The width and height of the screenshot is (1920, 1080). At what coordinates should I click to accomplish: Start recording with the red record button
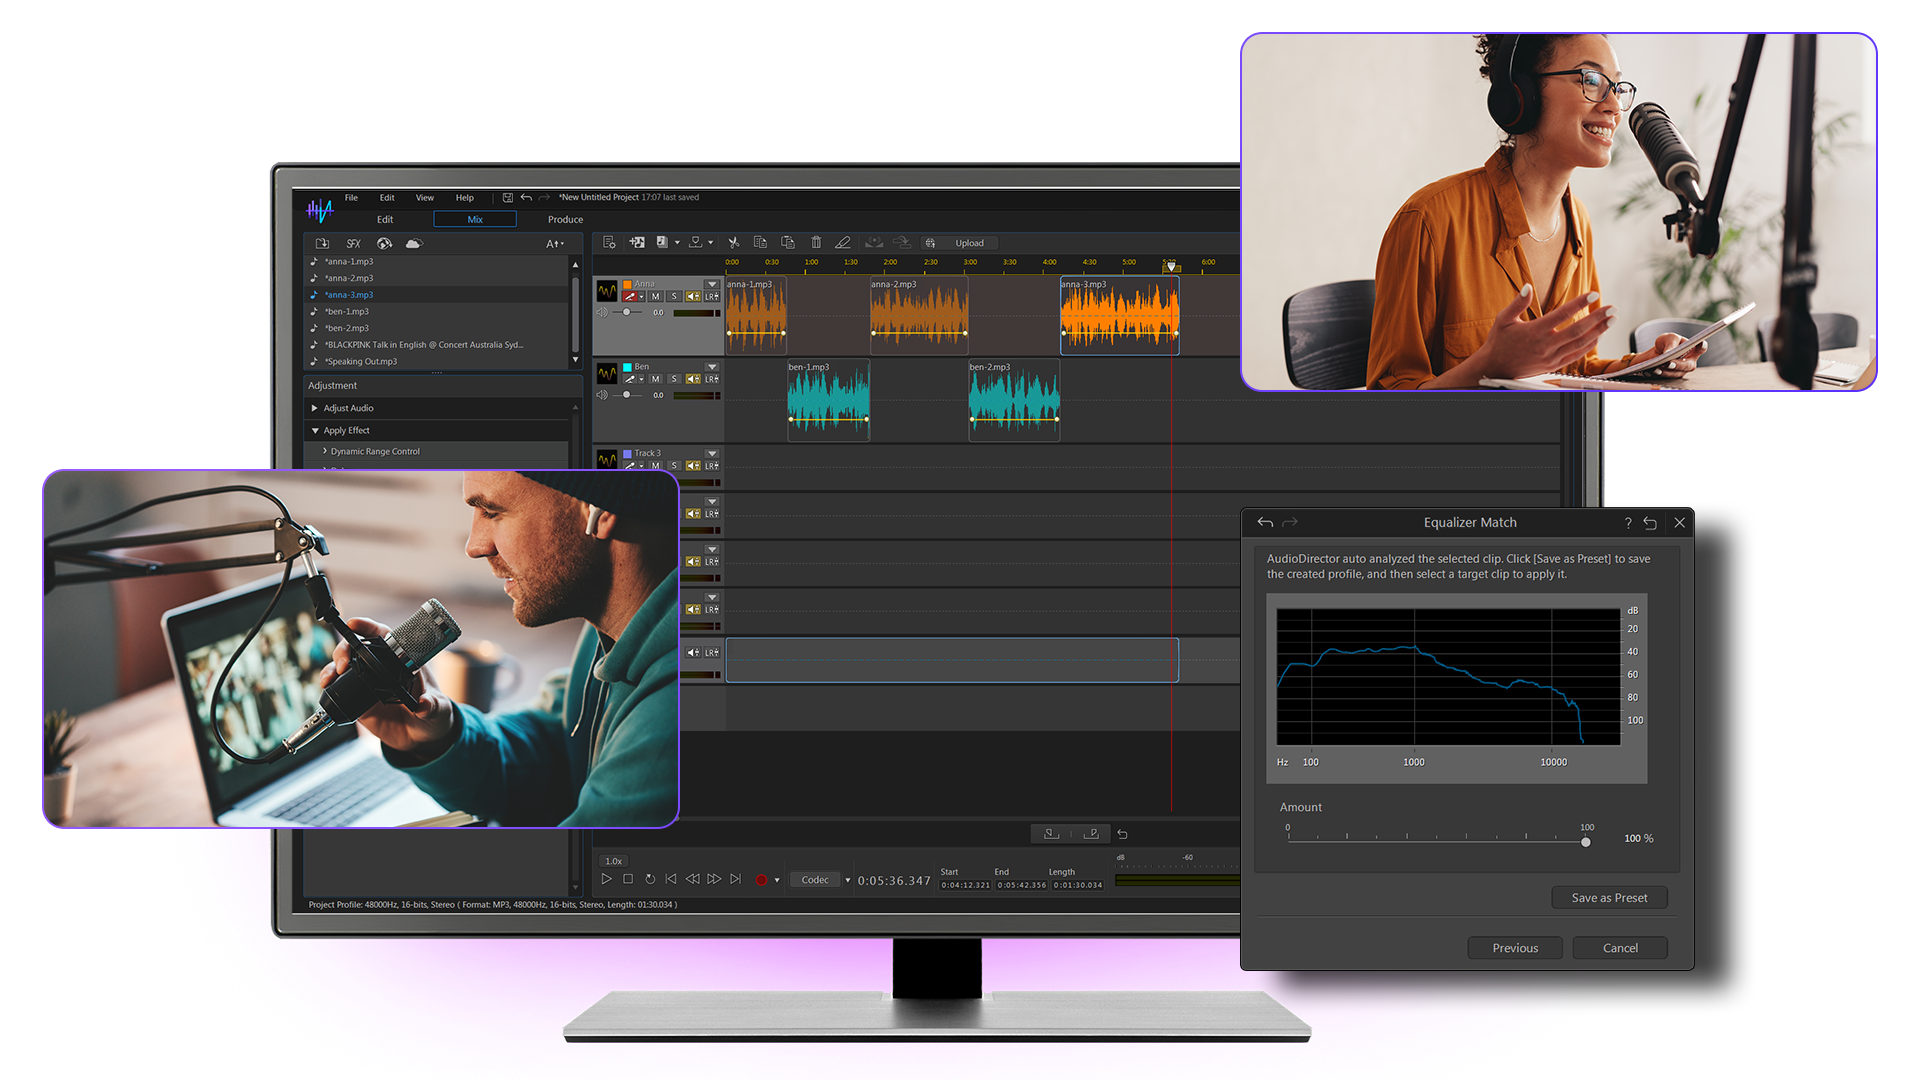761,880
